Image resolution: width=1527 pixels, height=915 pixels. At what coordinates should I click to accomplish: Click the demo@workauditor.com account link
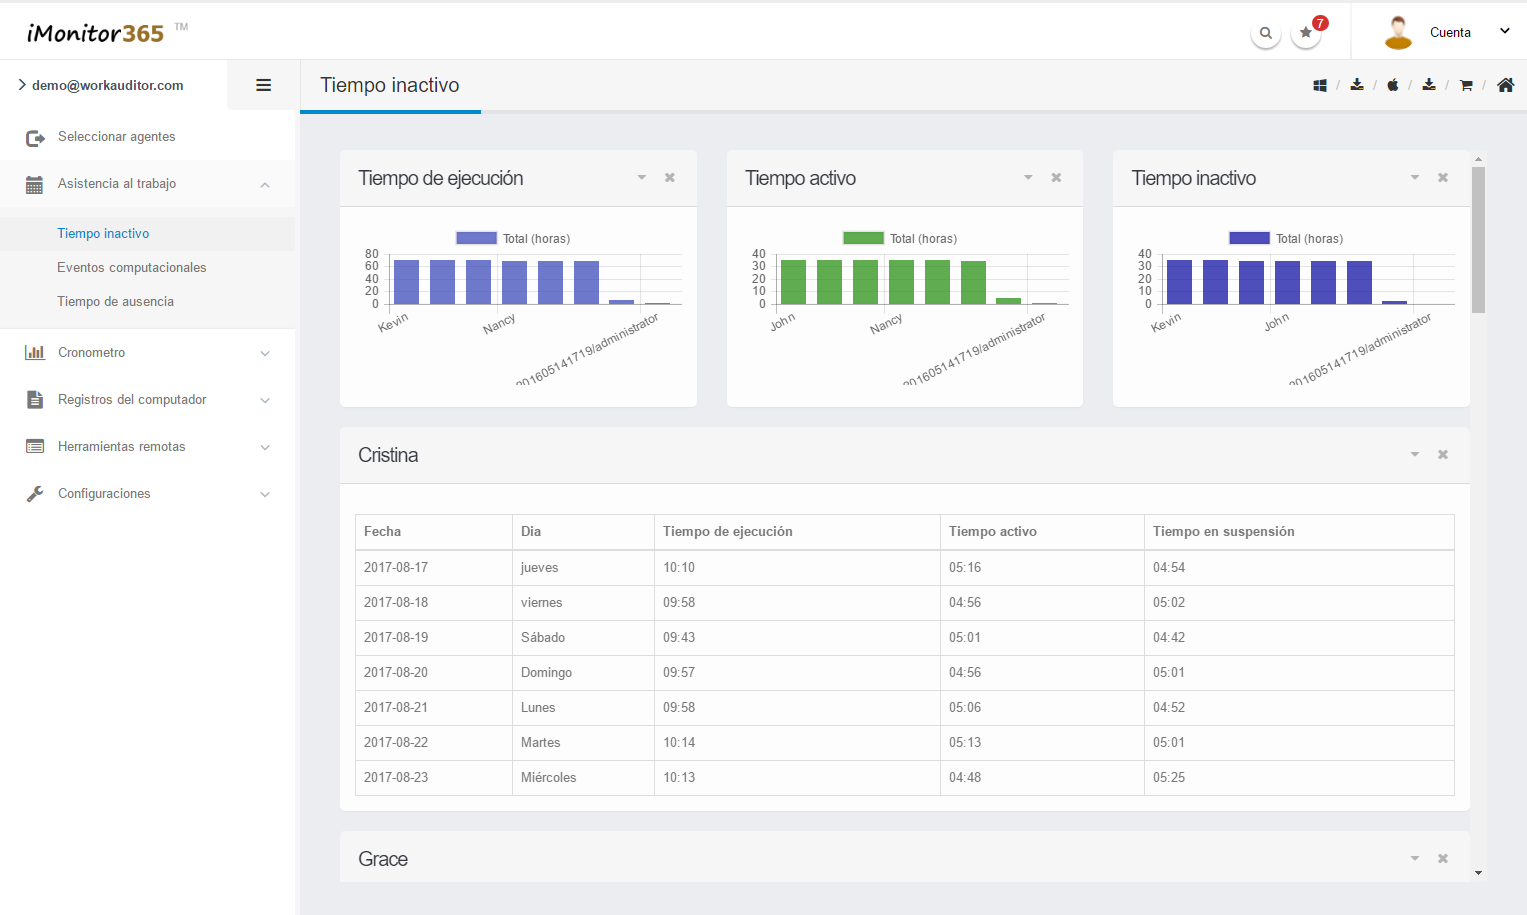[107, 86]
